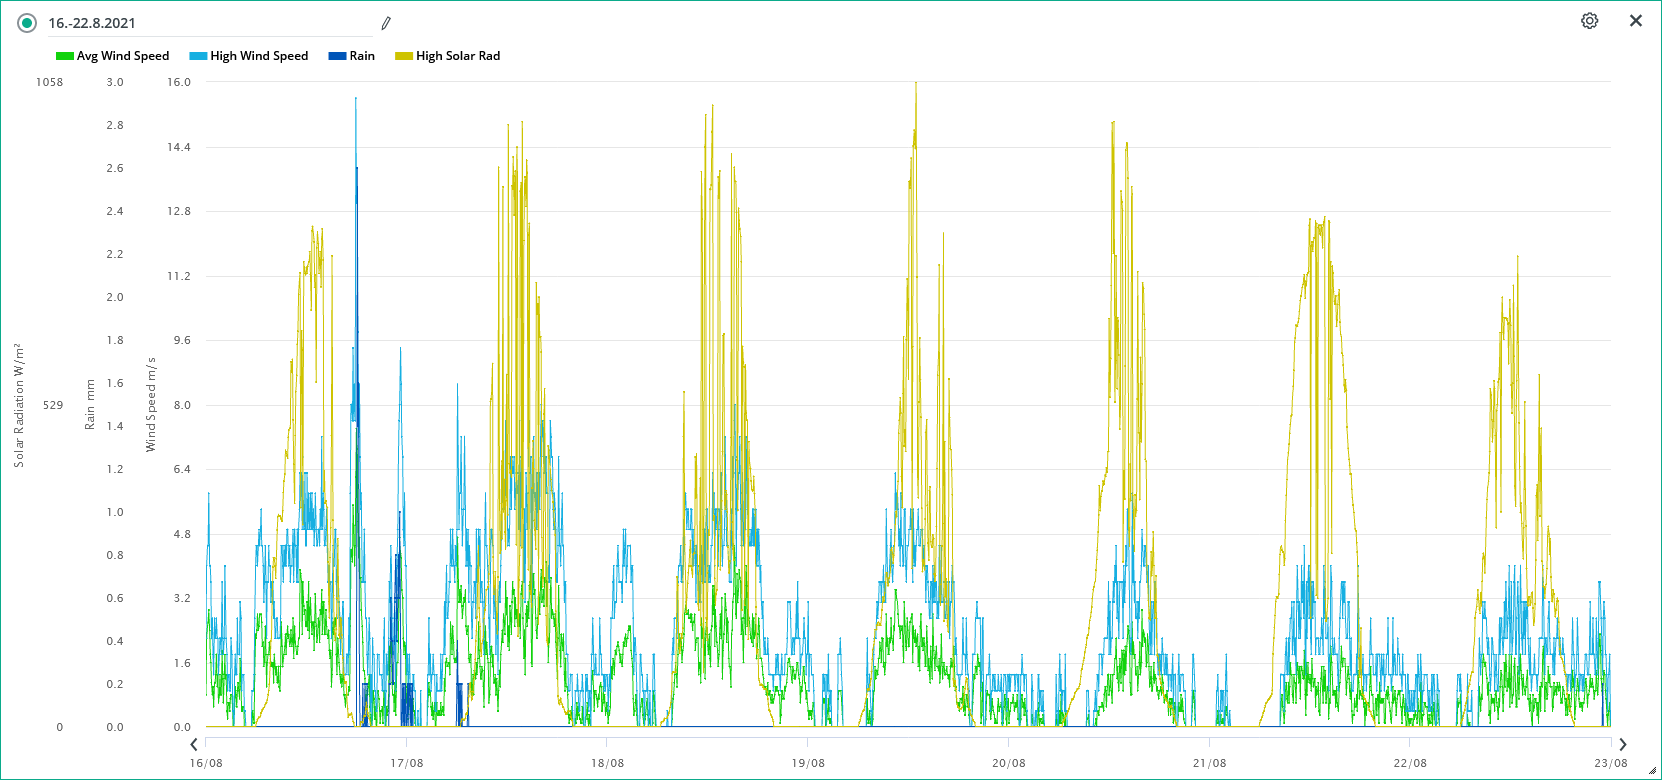1662x780 pixels.
Task: Go to previous time range arrow
Action: [194, 744]
